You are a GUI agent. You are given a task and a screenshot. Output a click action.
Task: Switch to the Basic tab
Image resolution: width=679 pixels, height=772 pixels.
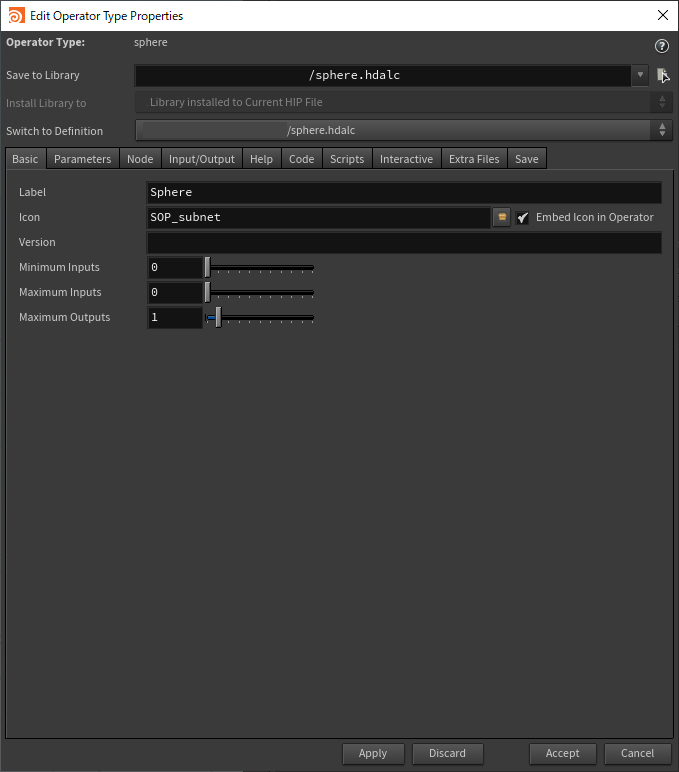(x=26, y=159)
